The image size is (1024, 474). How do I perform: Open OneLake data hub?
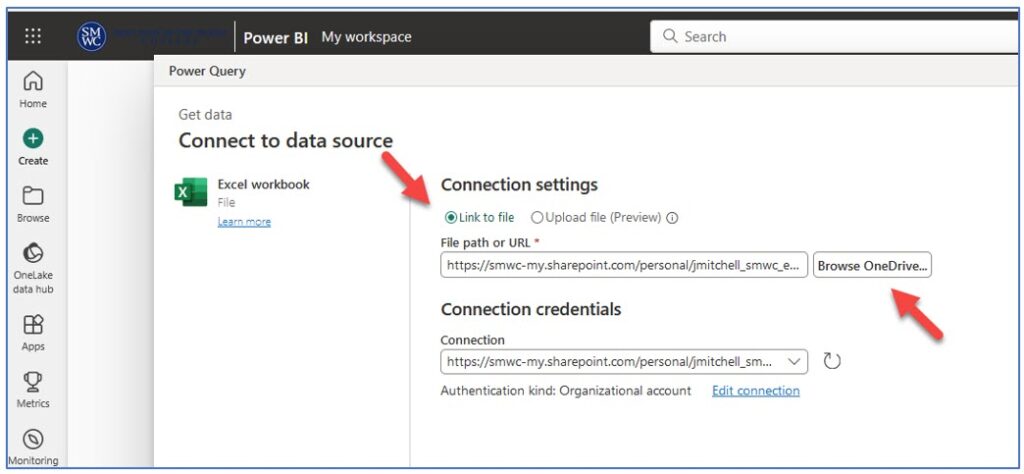(x=33, y=268)
